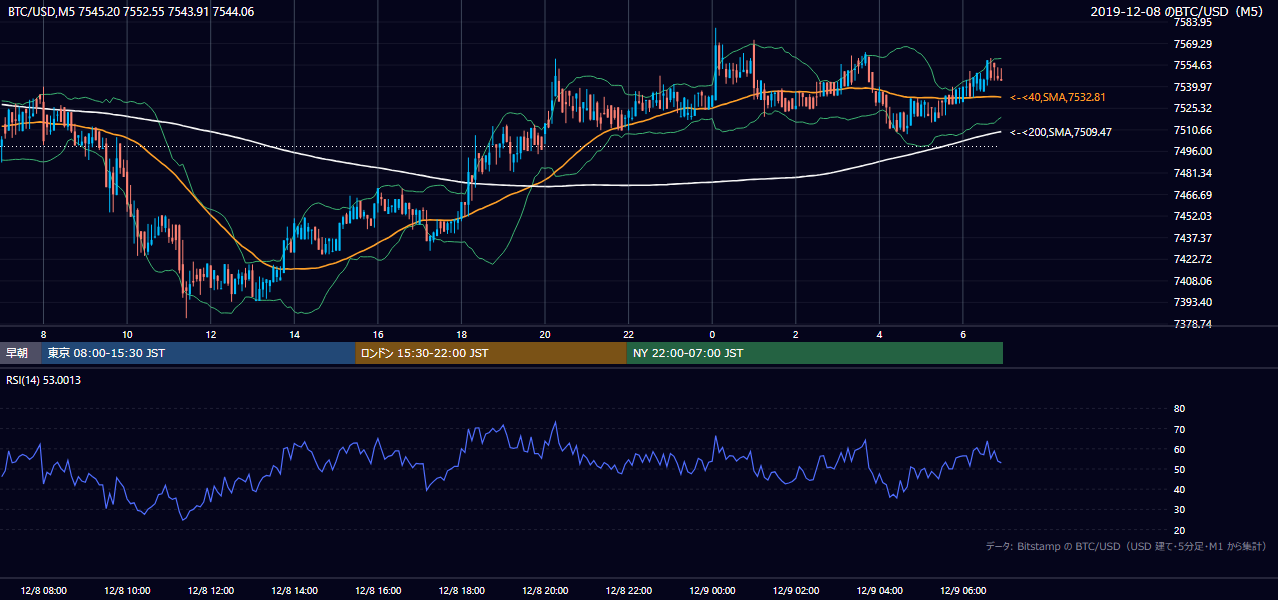
Task: Click the hour tick 0 under the price chart
Action: (x=712, y=334)
